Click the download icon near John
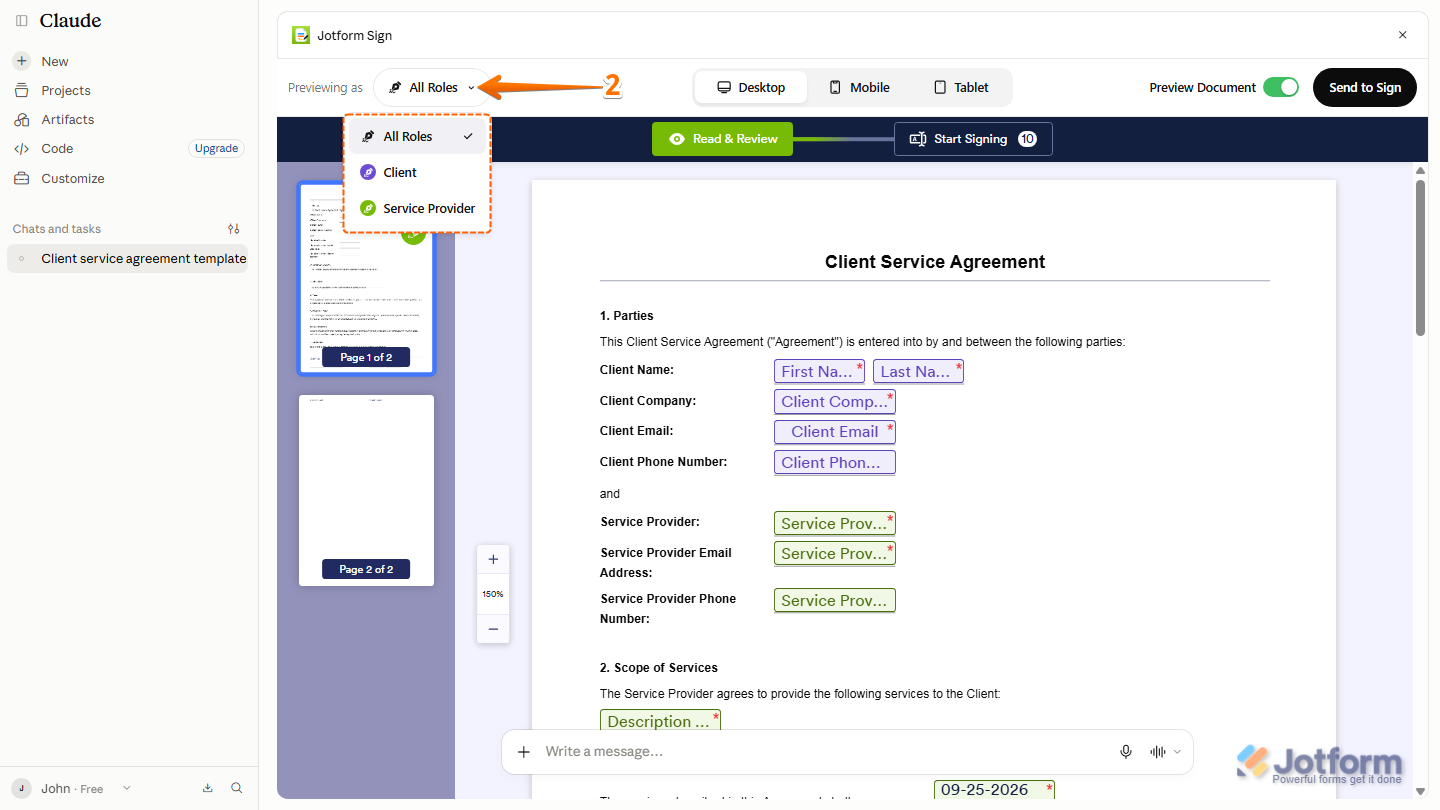Screen dimensions: 1440x810 [x=208, y=788]
